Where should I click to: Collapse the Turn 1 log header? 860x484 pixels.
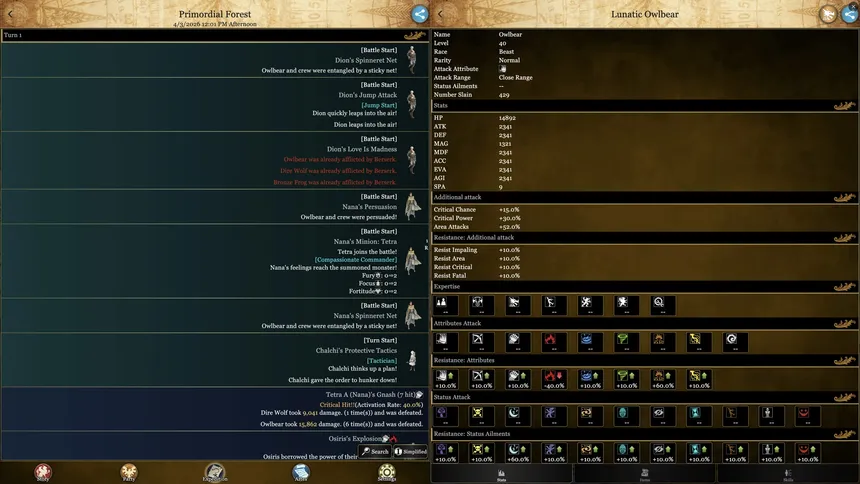(x=215, y=36)
